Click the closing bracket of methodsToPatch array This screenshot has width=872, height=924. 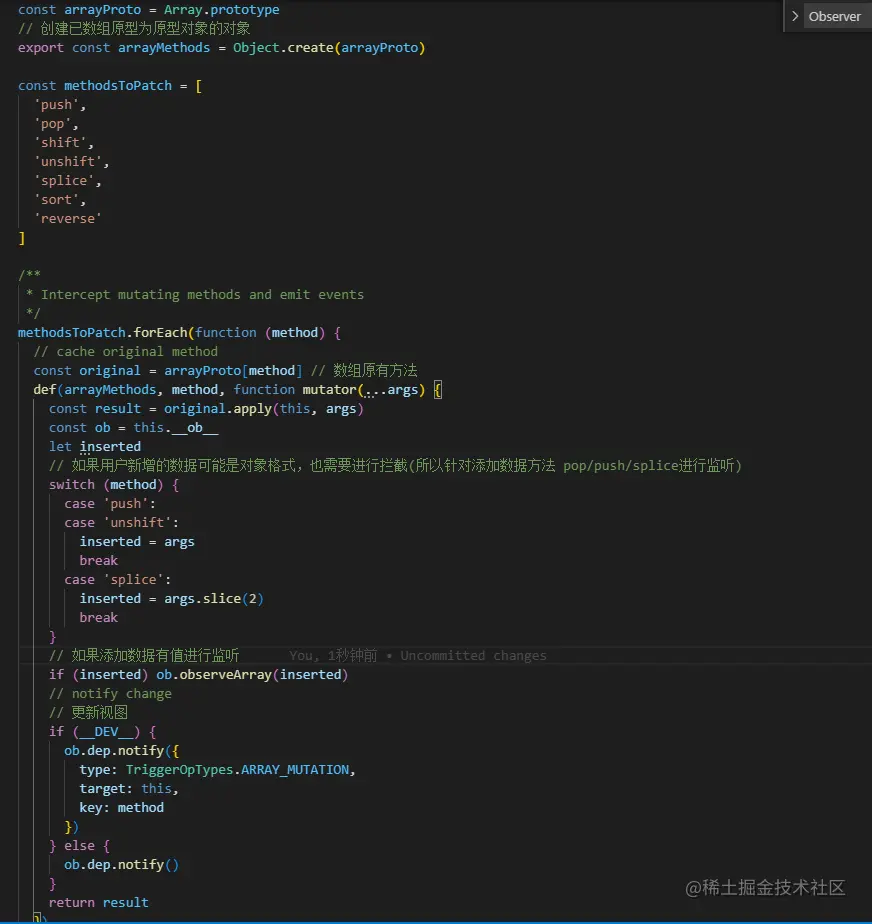(x=22, y=238)
